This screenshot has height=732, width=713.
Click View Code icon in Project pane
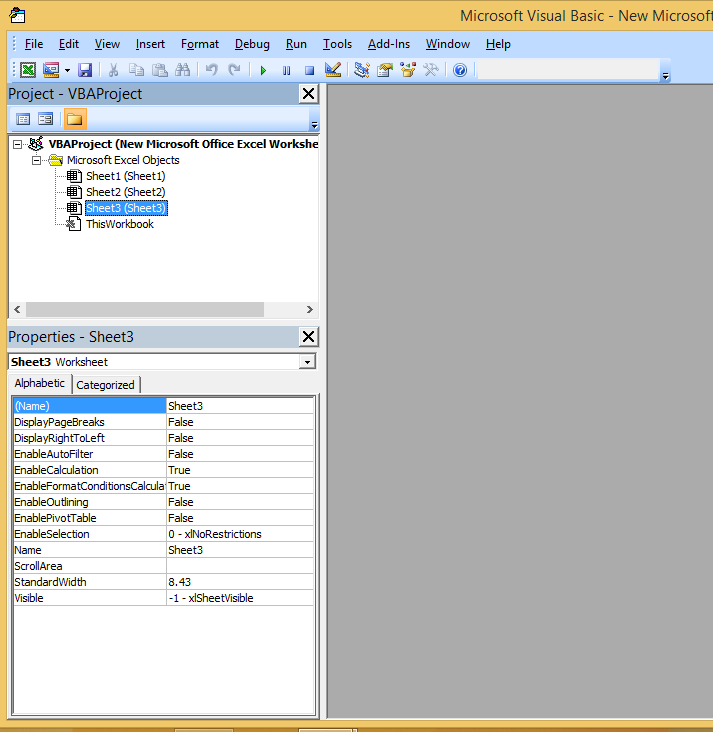pos(23,119)
